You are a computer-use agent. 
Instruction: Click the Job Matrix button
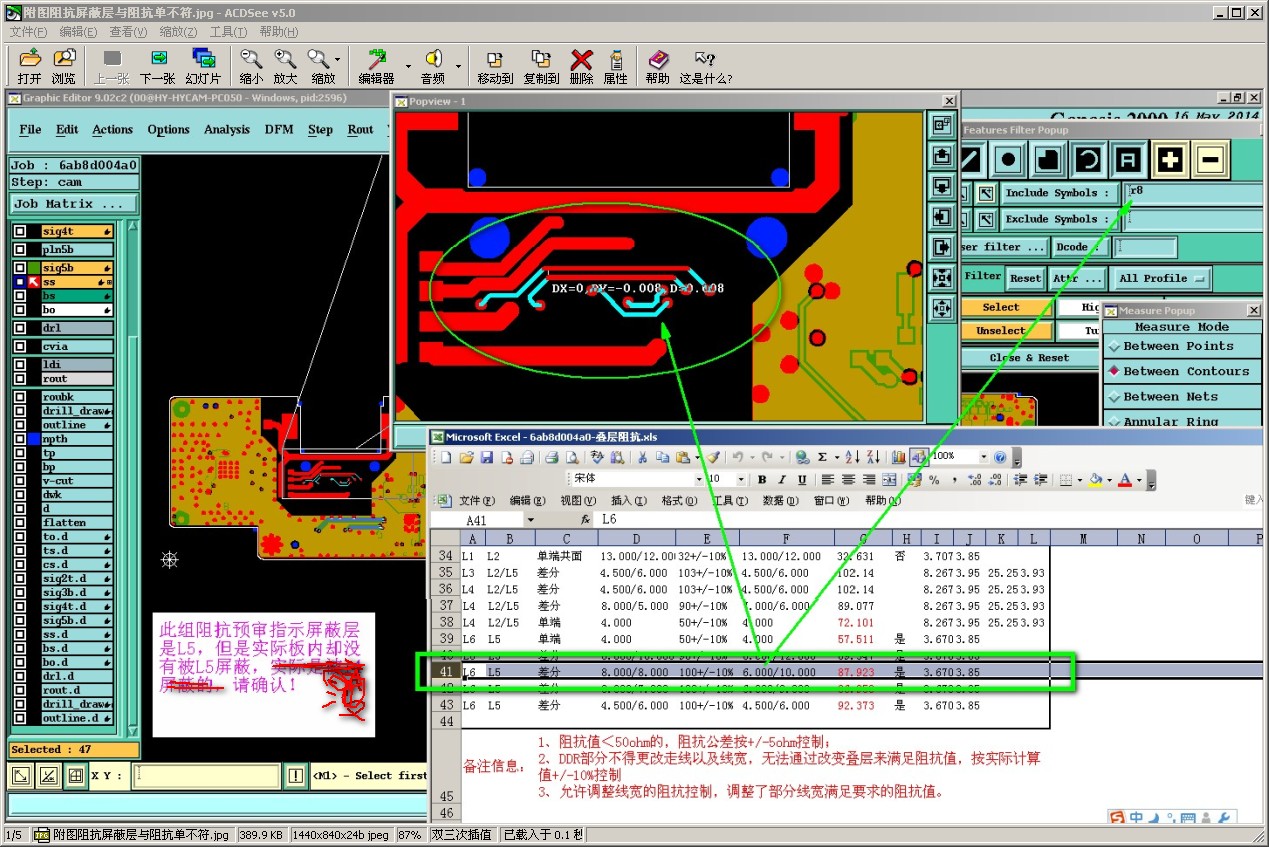click(x=74, y=203)
